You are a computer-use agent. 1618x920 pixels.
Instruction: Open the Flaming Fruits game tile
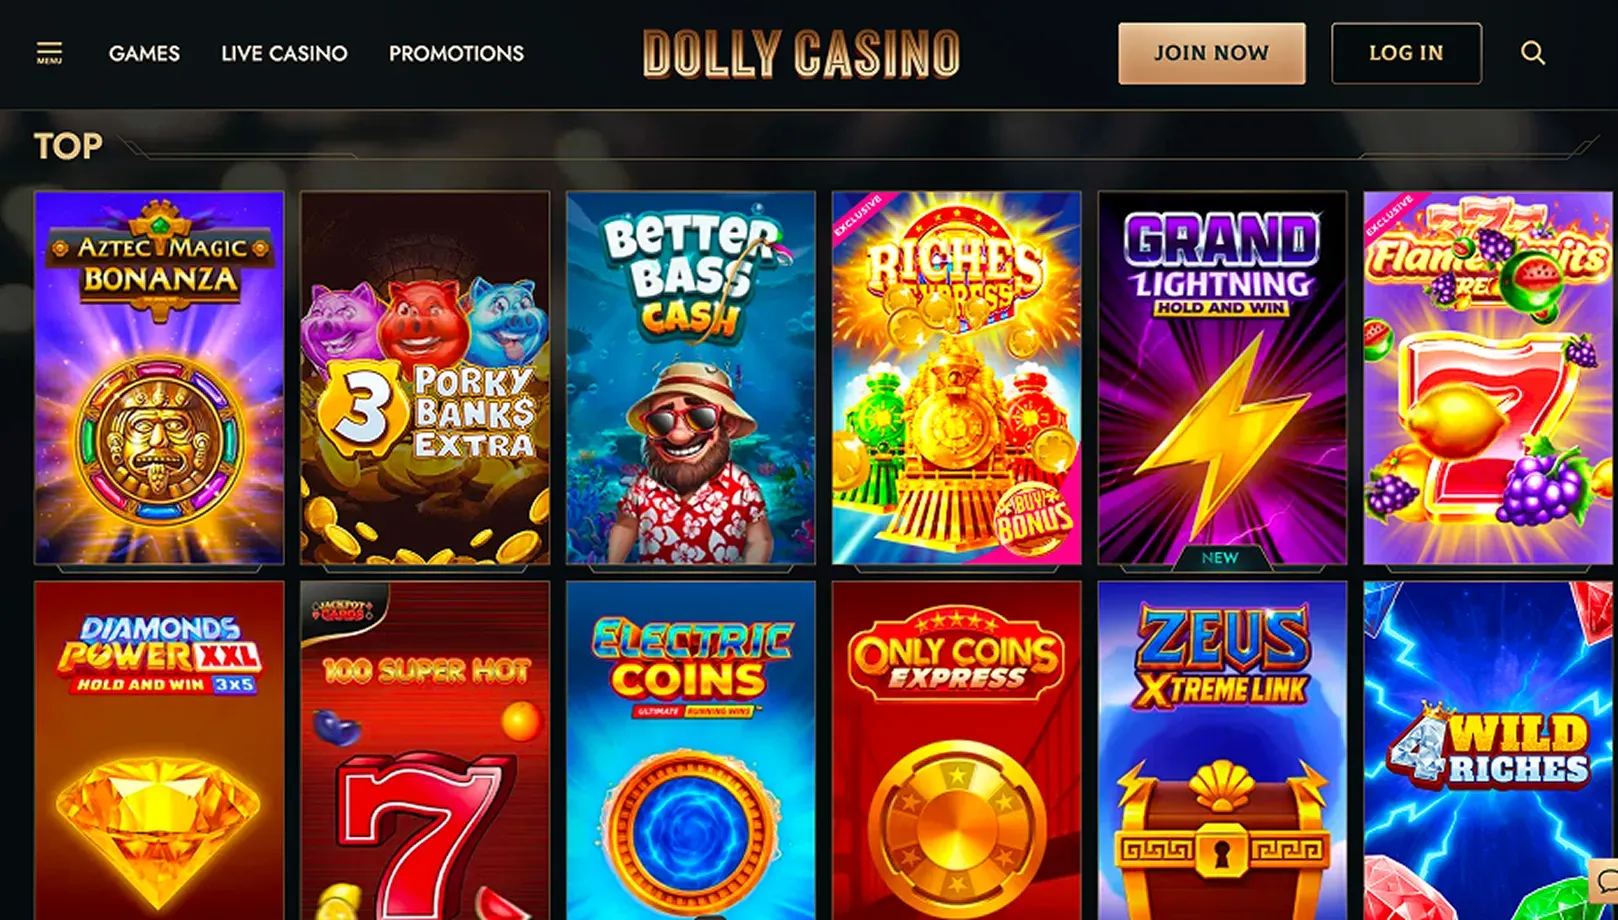coord(1488,378)
